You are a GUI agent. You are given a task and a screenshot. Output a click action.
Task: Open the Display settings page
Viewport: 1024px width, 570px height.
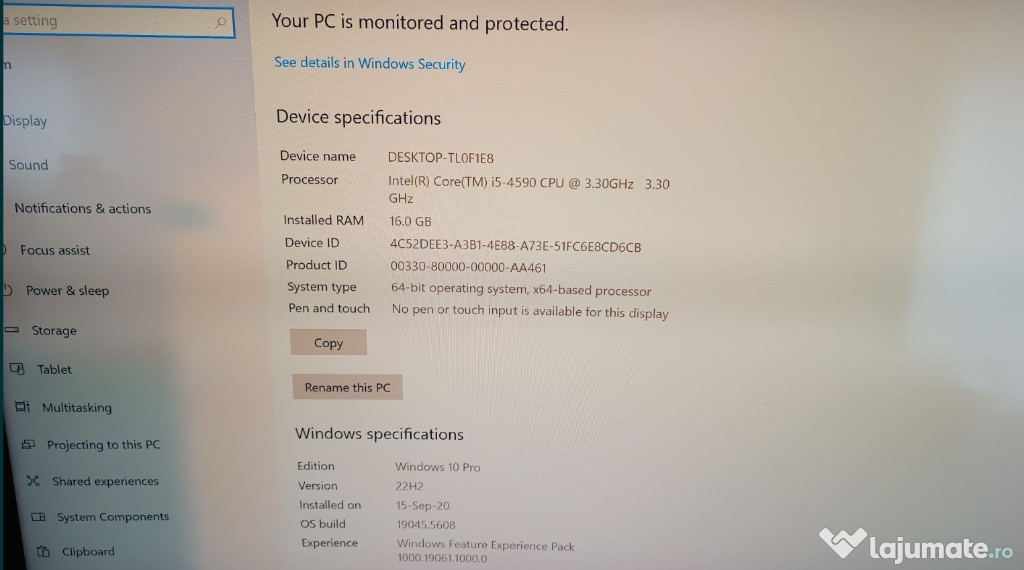tap(25, 121)
